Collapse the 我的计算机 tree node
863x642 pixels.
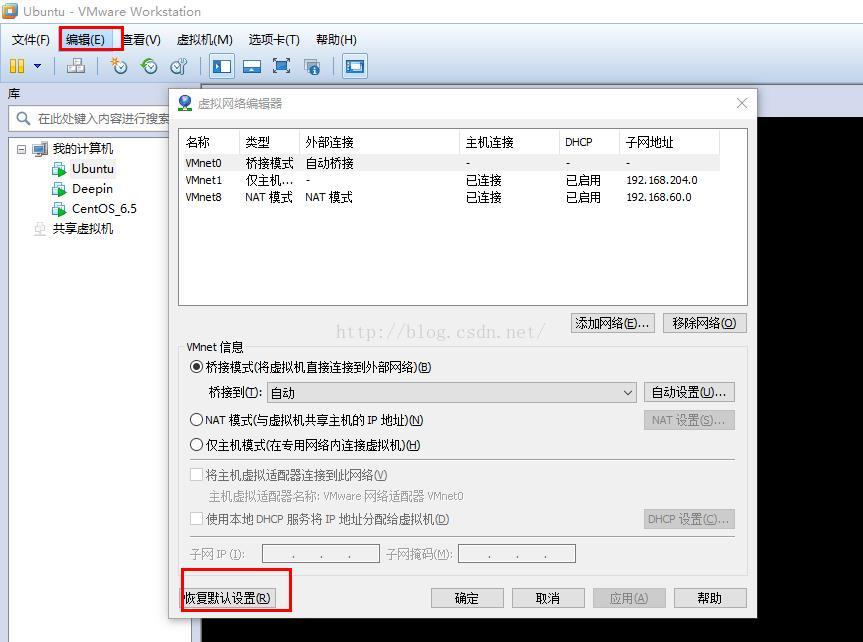[21, 149]
